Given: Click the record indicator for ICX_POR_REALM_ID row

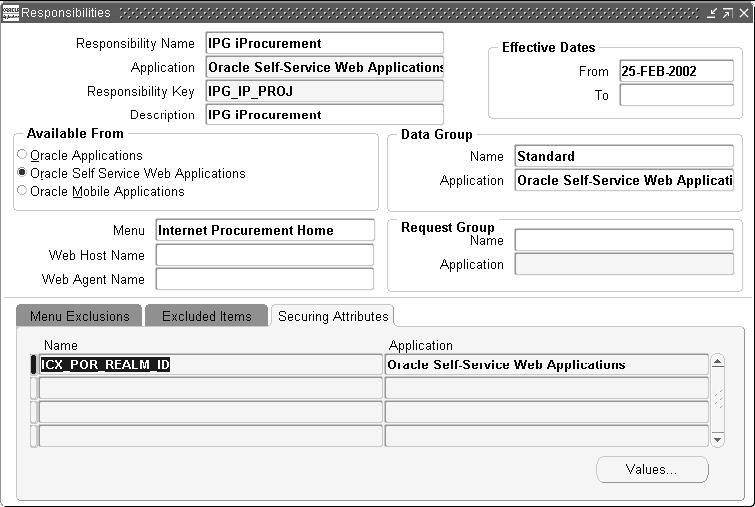Looking at the screenshot, I should (33, 364).
